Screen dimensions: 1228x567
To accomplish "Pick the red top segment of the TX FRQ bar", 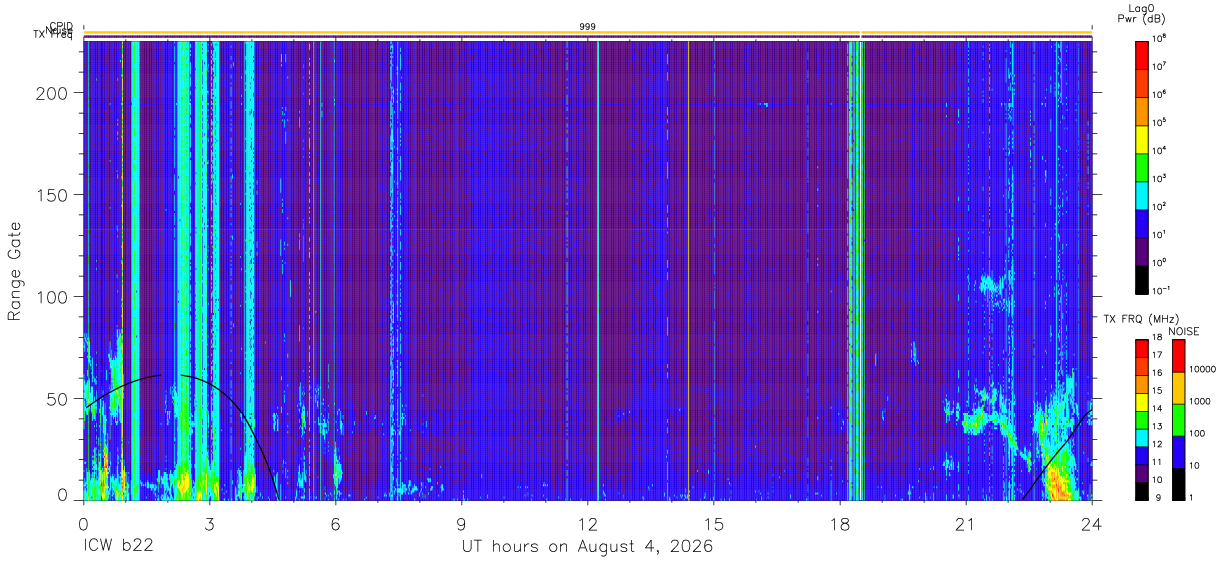I will point(1141,347).
